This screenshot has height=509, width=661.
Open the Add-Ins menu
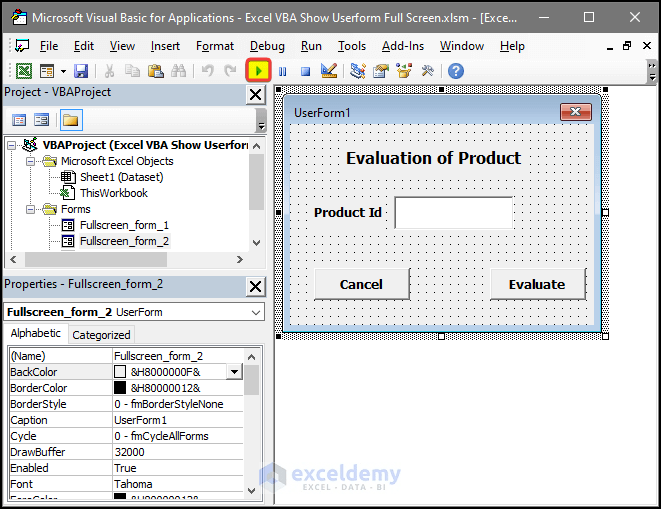click(x=403, y=46)
